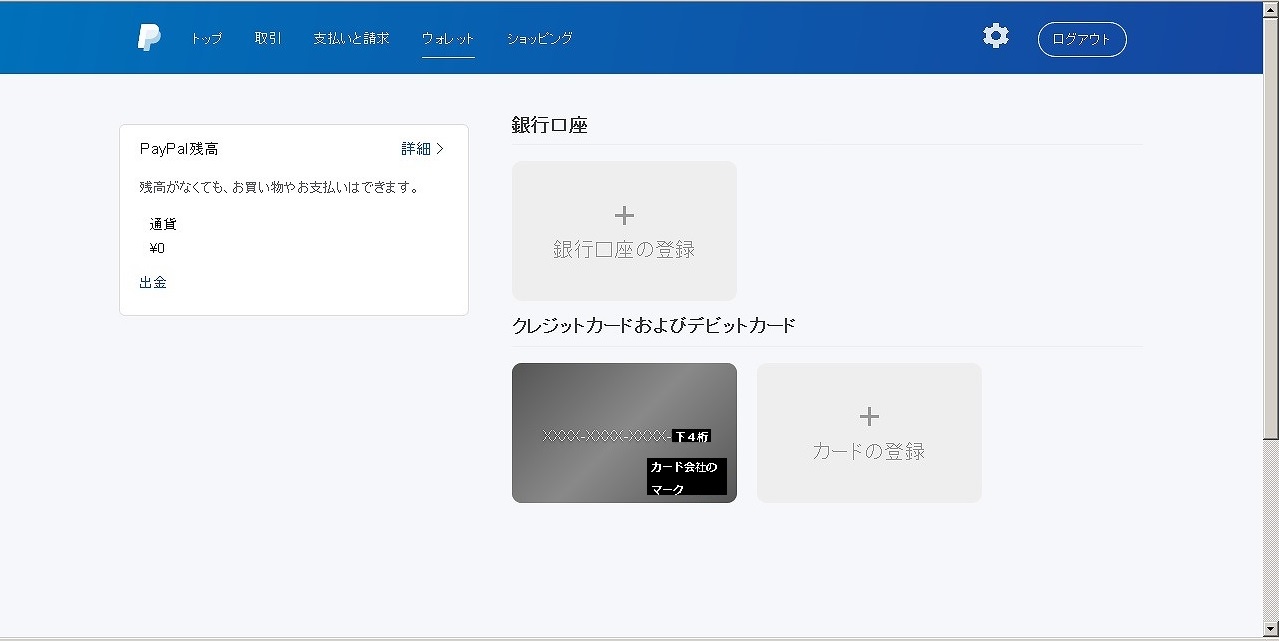Click the クレジットカードおよびデビットカード heading

[654, 326]
